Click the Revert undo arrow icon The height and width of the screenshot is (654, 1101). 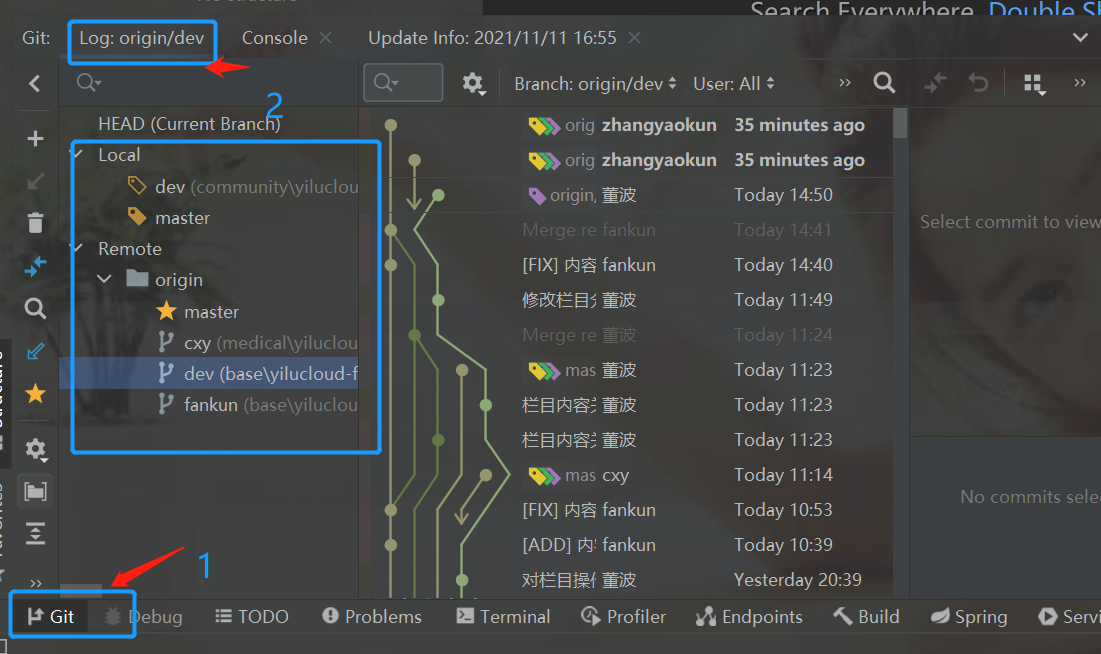978,84
